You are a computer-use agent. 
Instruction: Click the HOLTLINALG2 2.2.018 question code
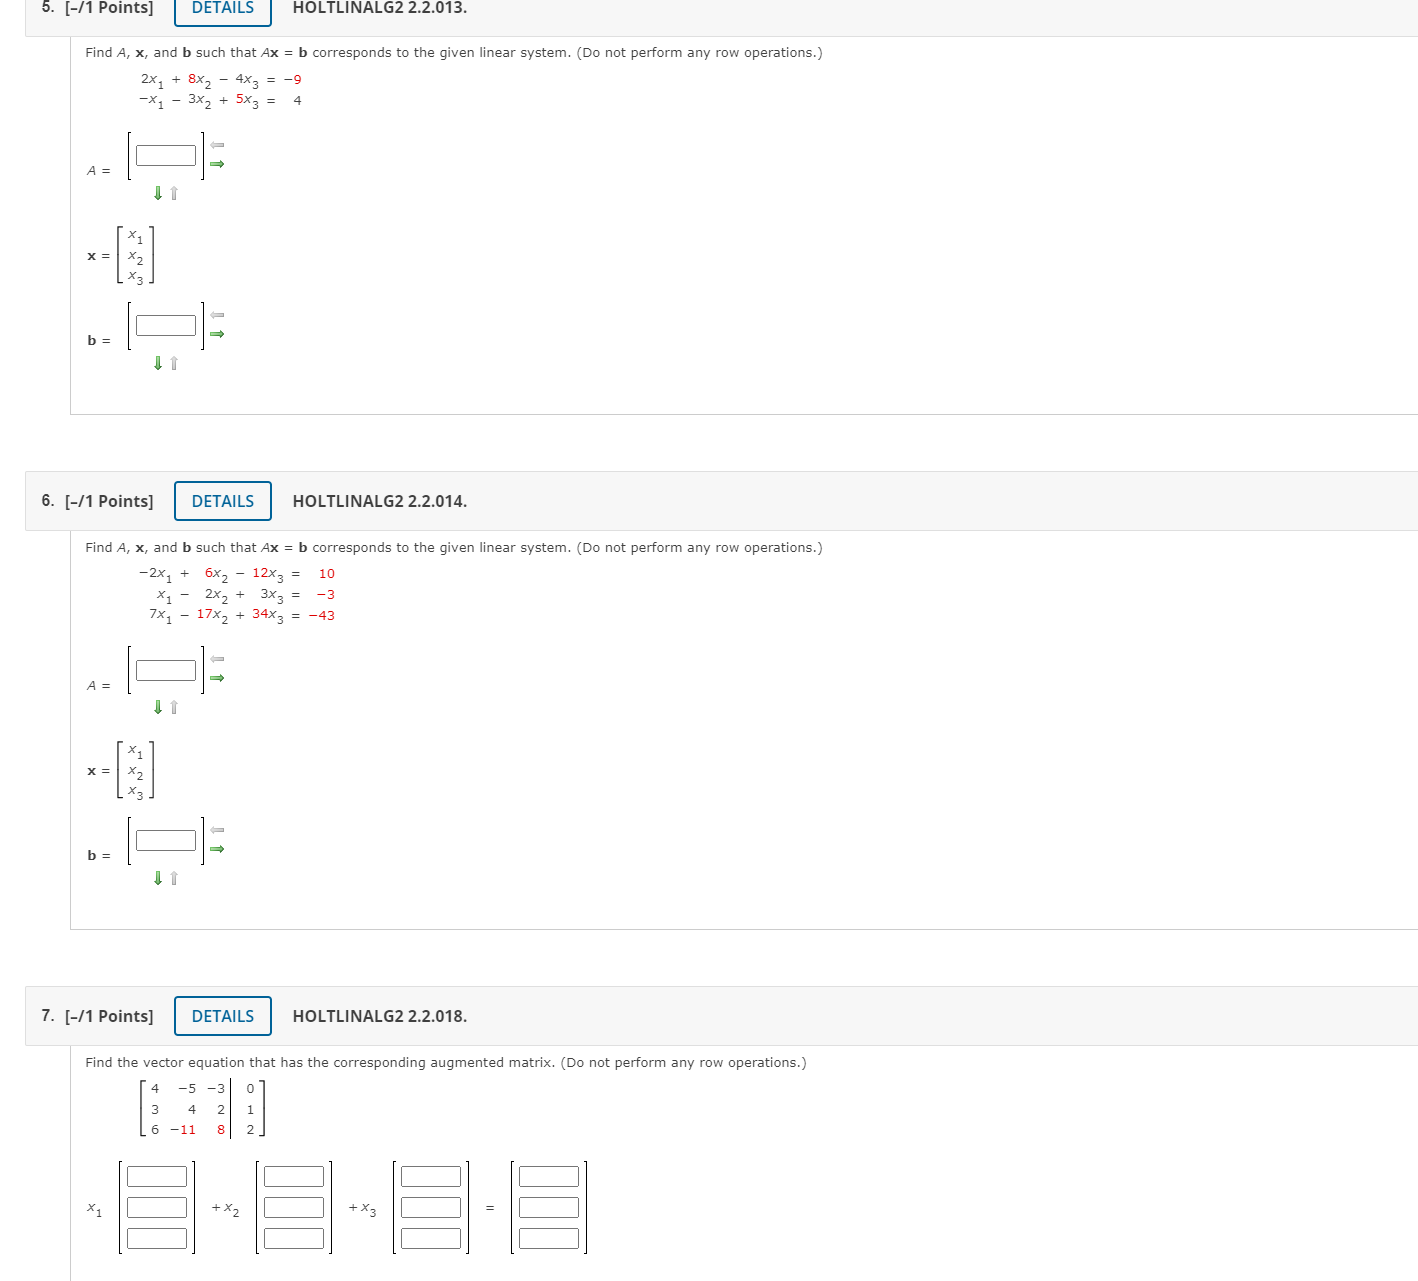tap(380, 1016)
